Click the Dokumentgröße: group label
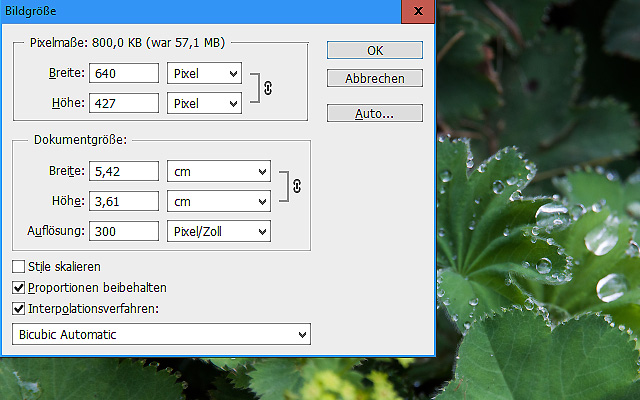640x400 pixels. click(80, 140)
